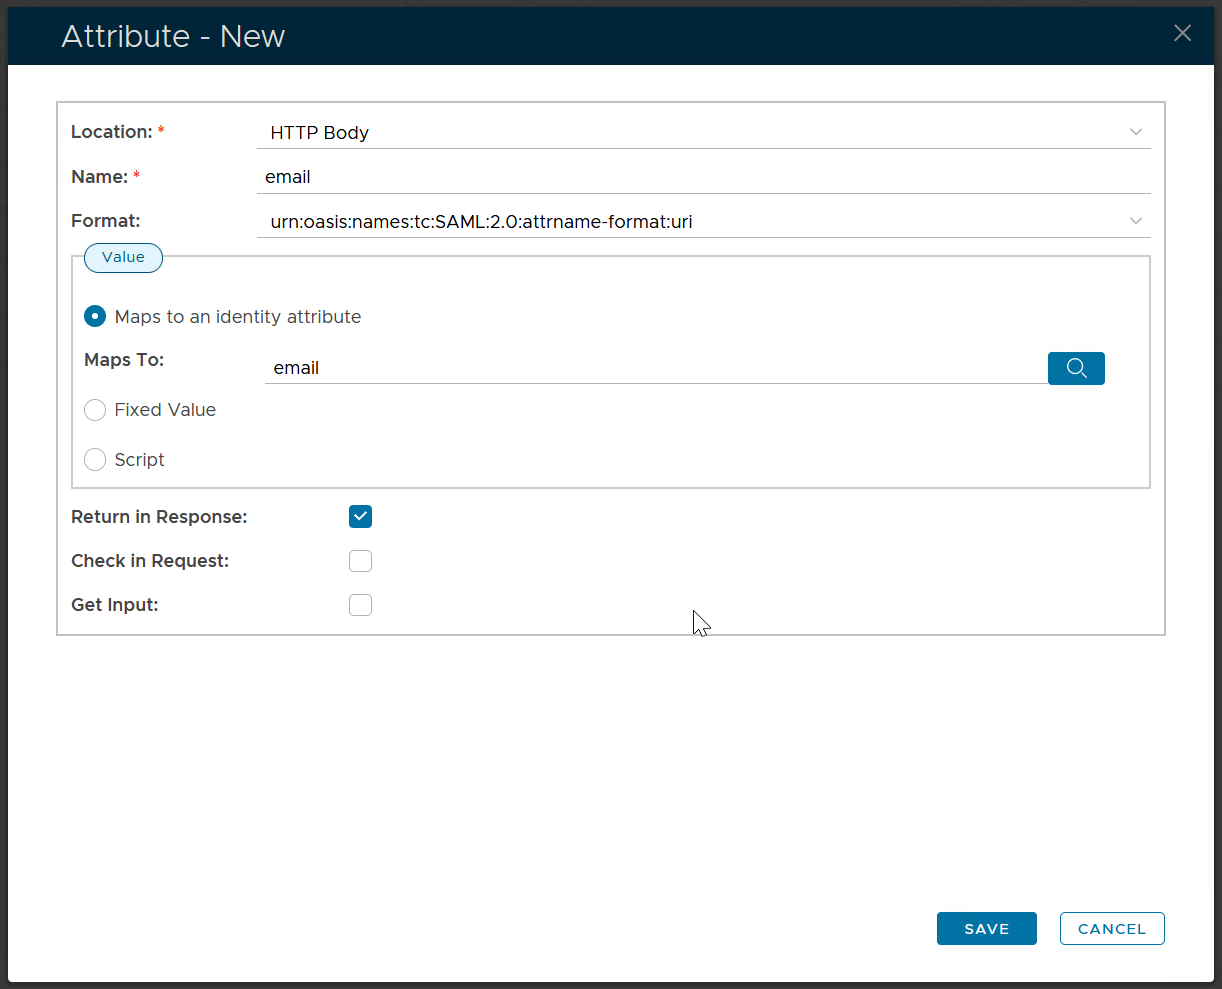Enable the Check in Request checkbox
Screen dimensions: 1222x989
click(360, 561)
